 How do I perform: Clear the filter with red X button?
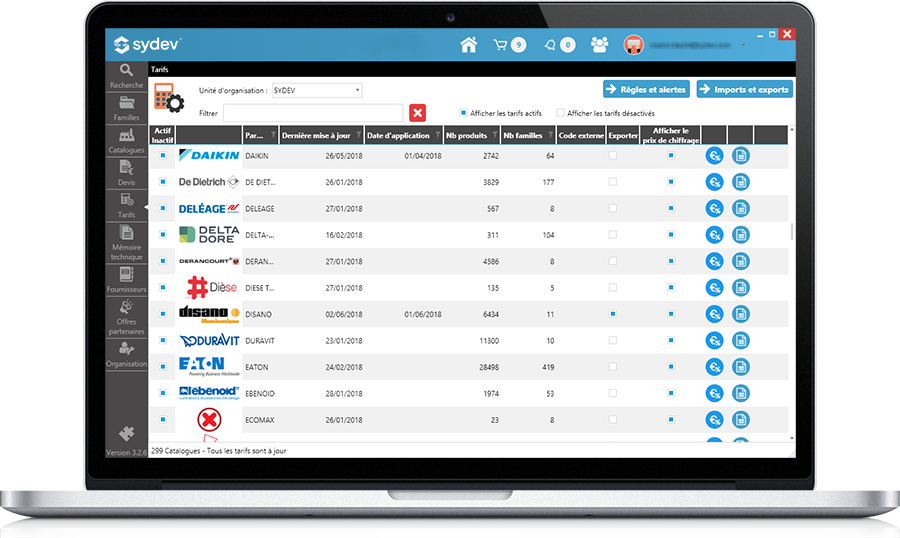[417, 113]
